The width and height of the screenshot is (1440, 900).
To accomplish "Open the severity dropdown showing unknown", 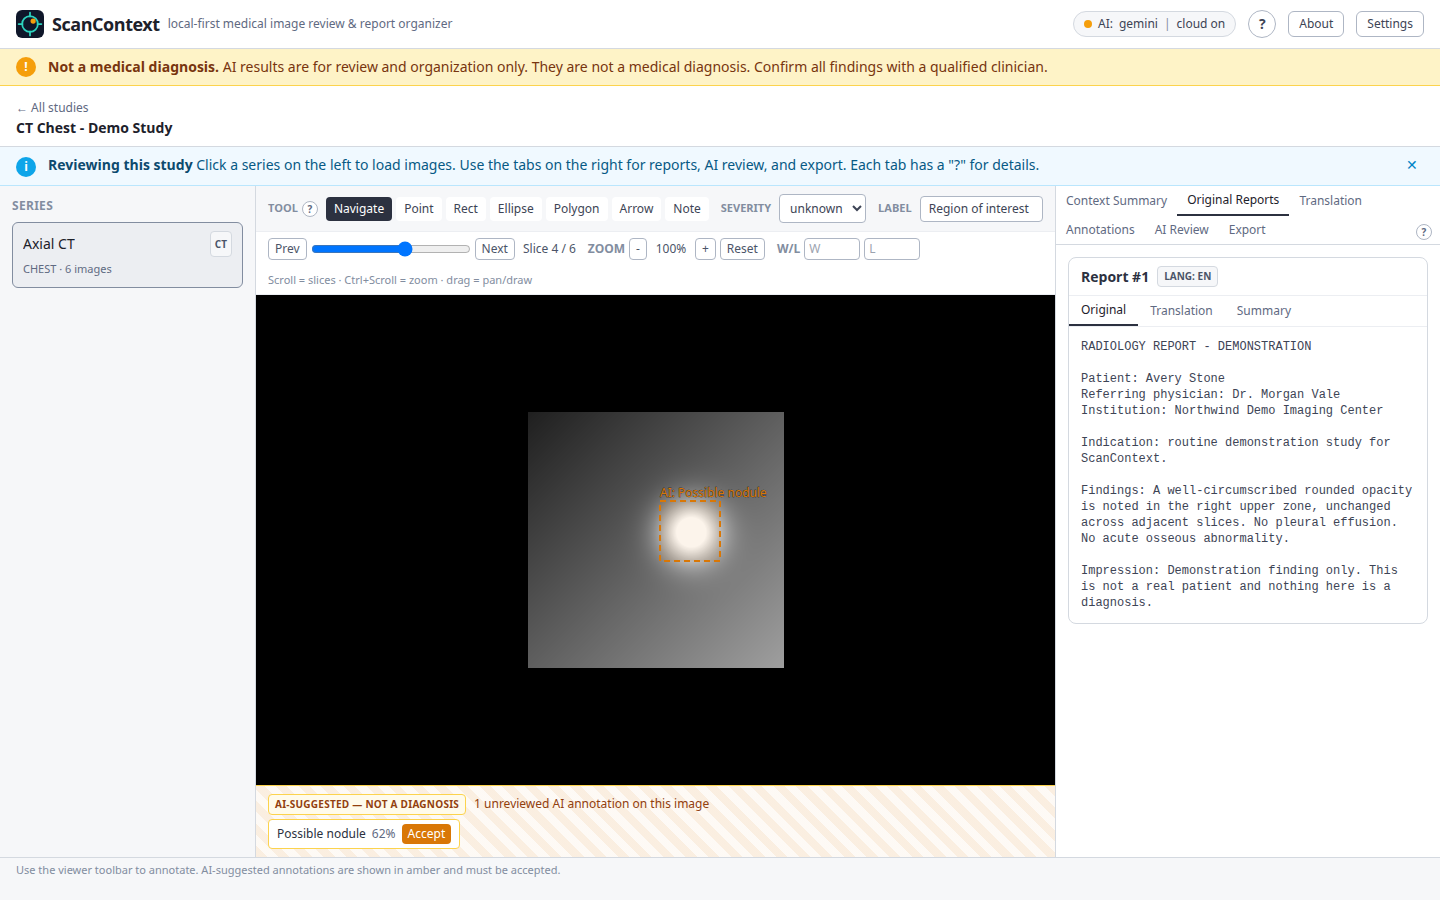I will click(822, 208).
